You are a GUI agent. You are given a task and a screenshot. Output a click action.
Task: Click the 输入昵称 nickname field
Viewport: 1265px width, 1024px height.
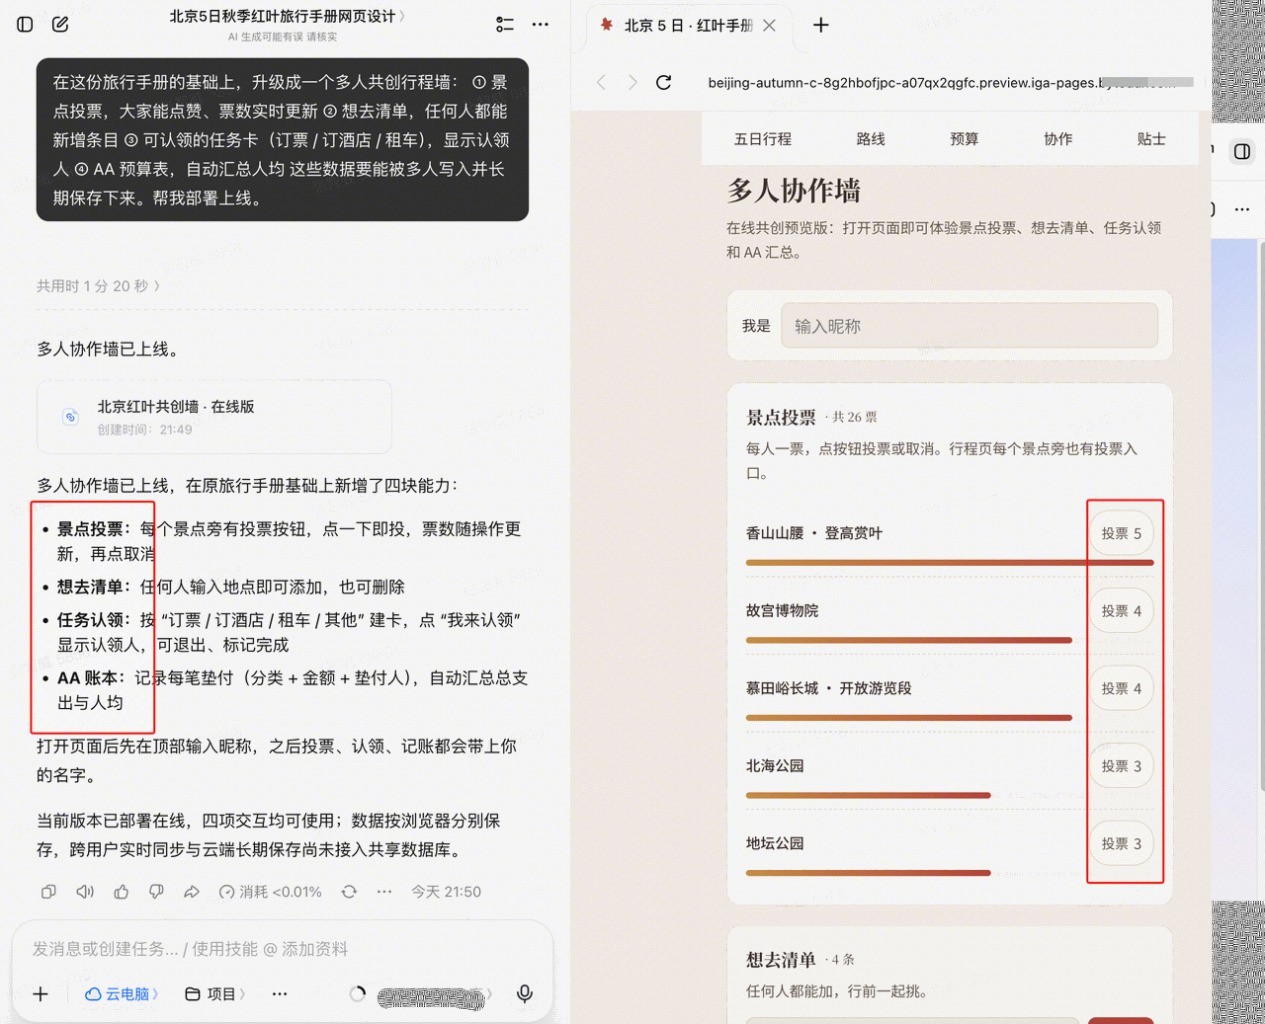(969, 326)
